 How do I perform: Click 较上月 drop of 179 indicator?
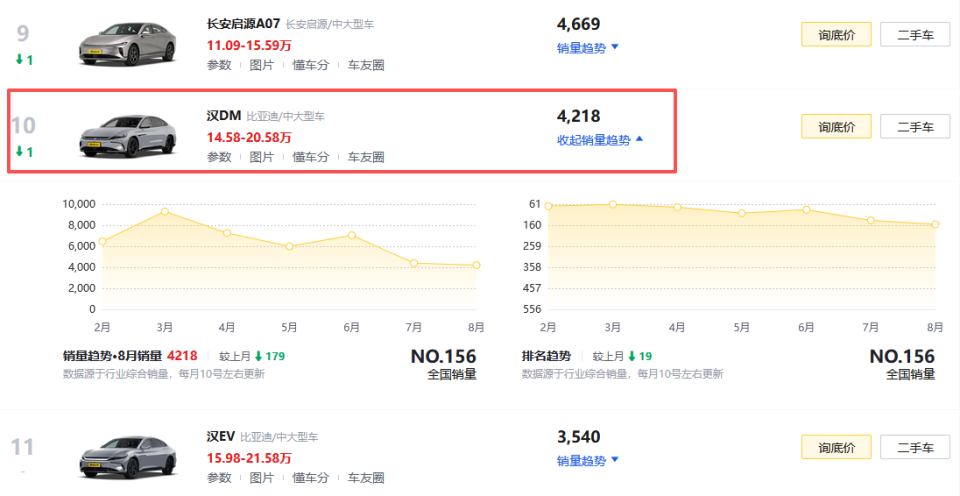pyautogui.click(x=269, y=356)
